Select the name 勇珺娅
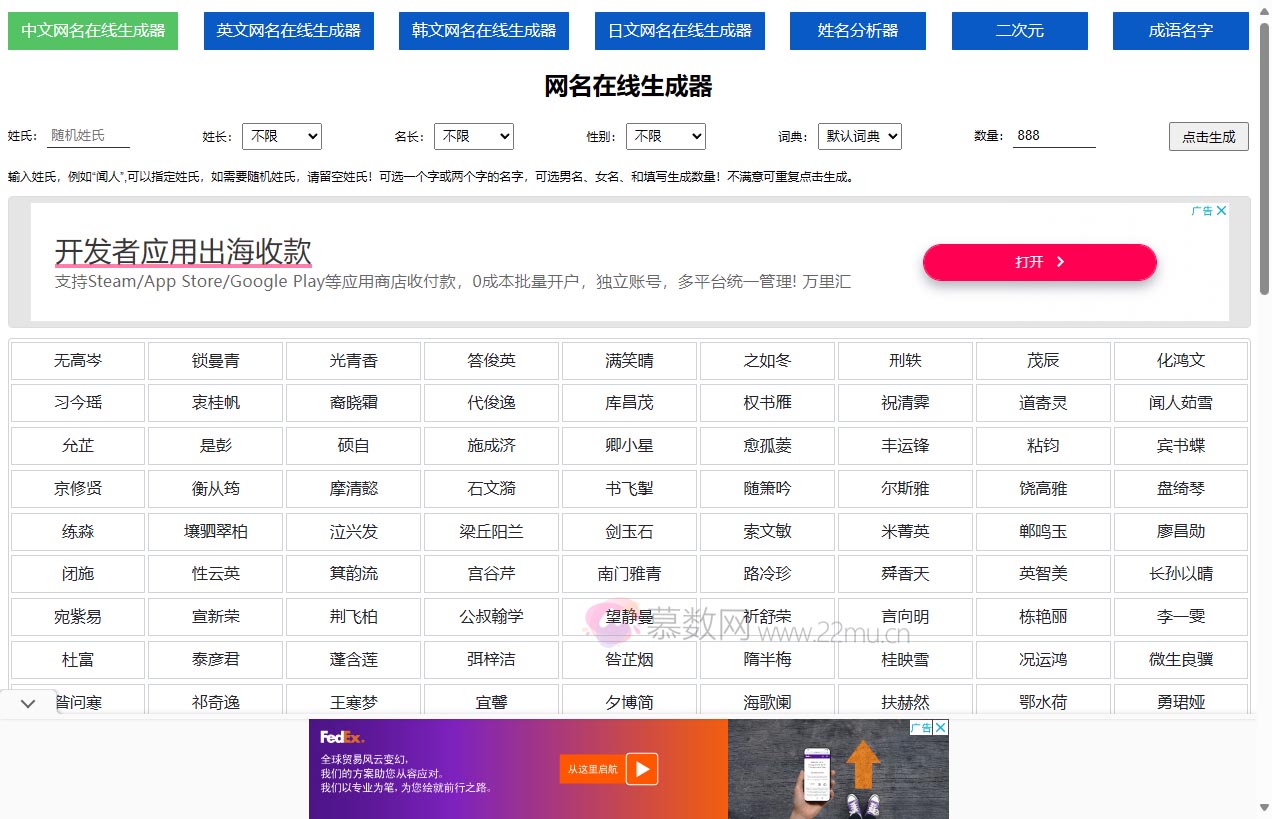1272x819 pixels. [x=1181, y=702]
